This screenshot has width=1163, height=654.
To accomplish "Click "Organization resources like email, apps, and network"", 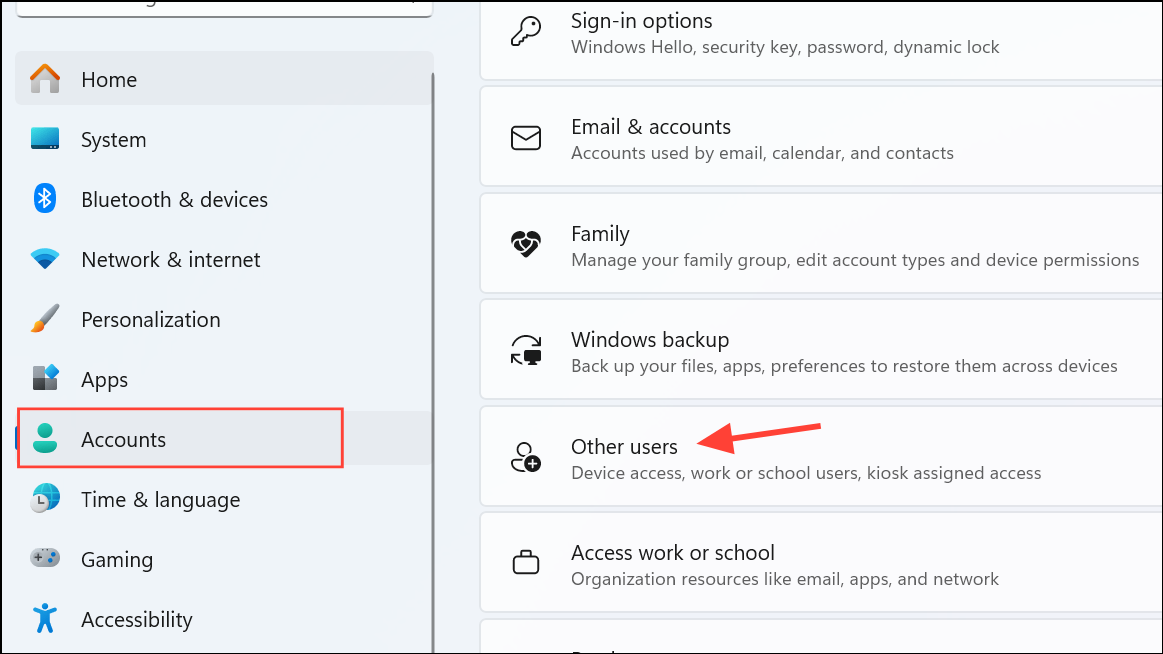I will point(785,579).
